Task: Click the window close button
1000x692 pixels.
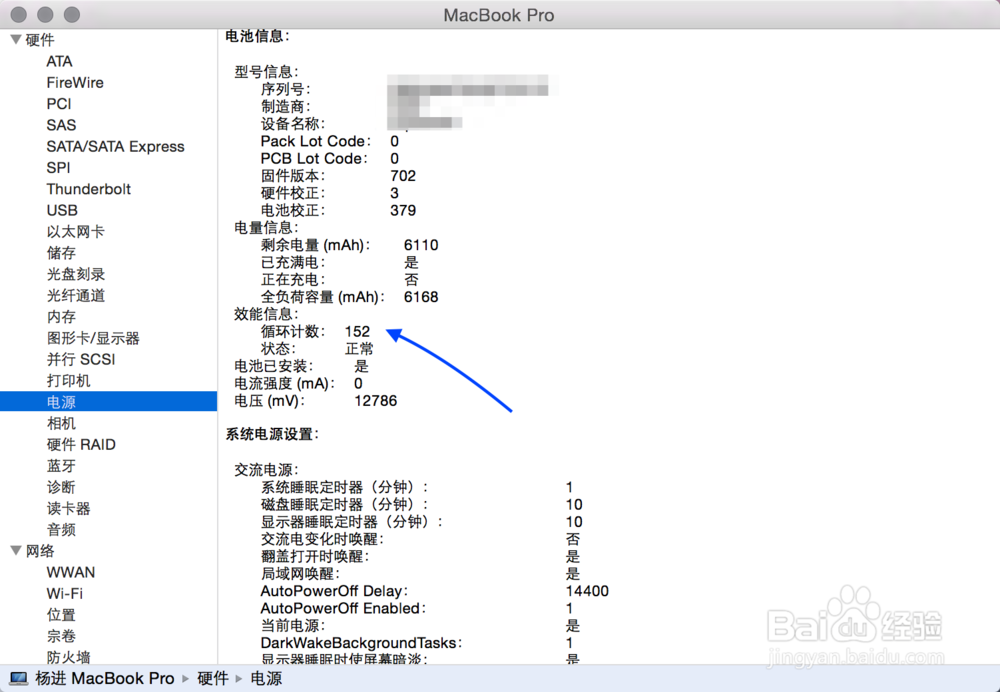Action: coord(18,14)
